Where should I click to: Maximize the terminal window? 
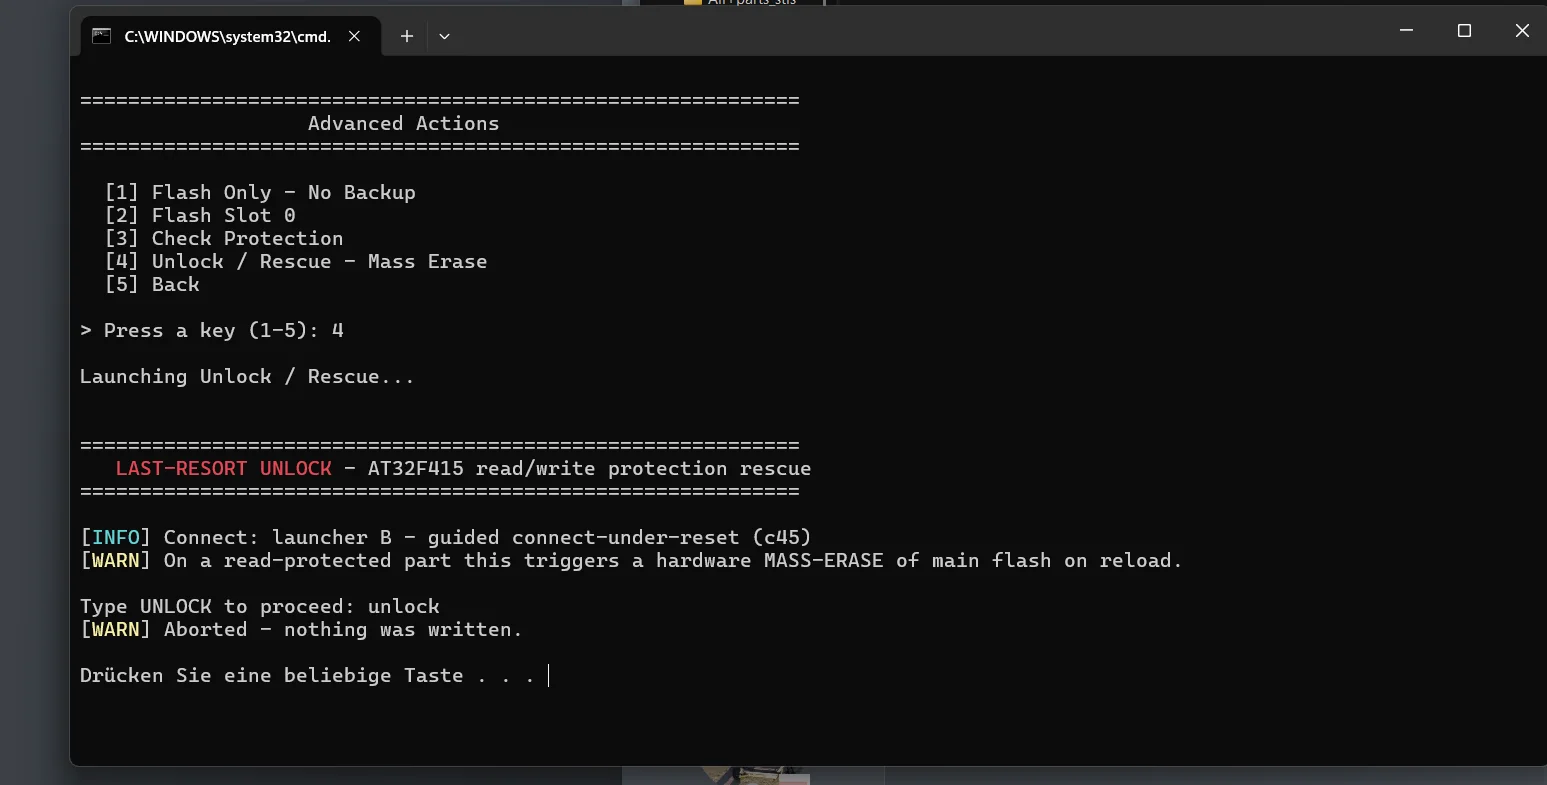(1464, 31)
